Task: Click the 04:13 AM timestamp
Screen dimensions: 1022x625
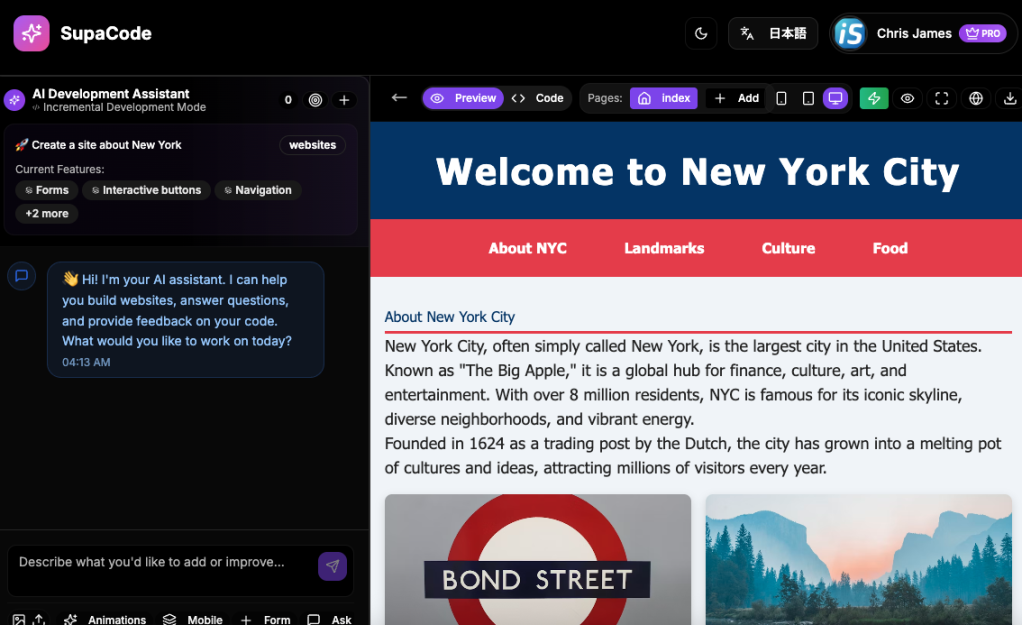Action: [86, 362]
